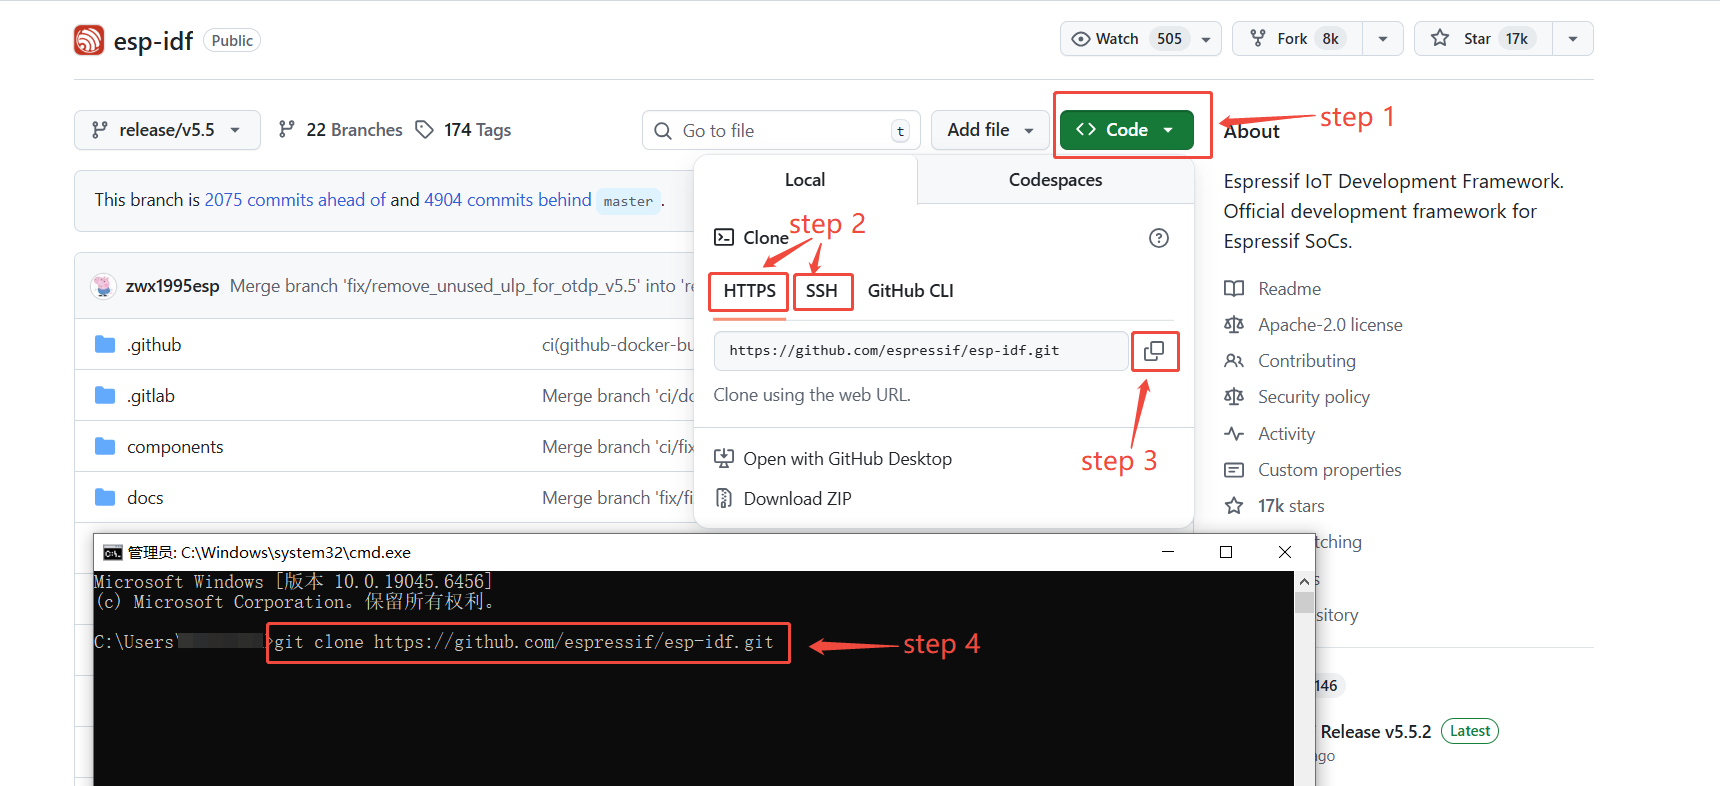This screenshot has width=1720, height=786.
Task: Copy the HTTPS clone URL to clipboard
Action: pos(1154,351)
